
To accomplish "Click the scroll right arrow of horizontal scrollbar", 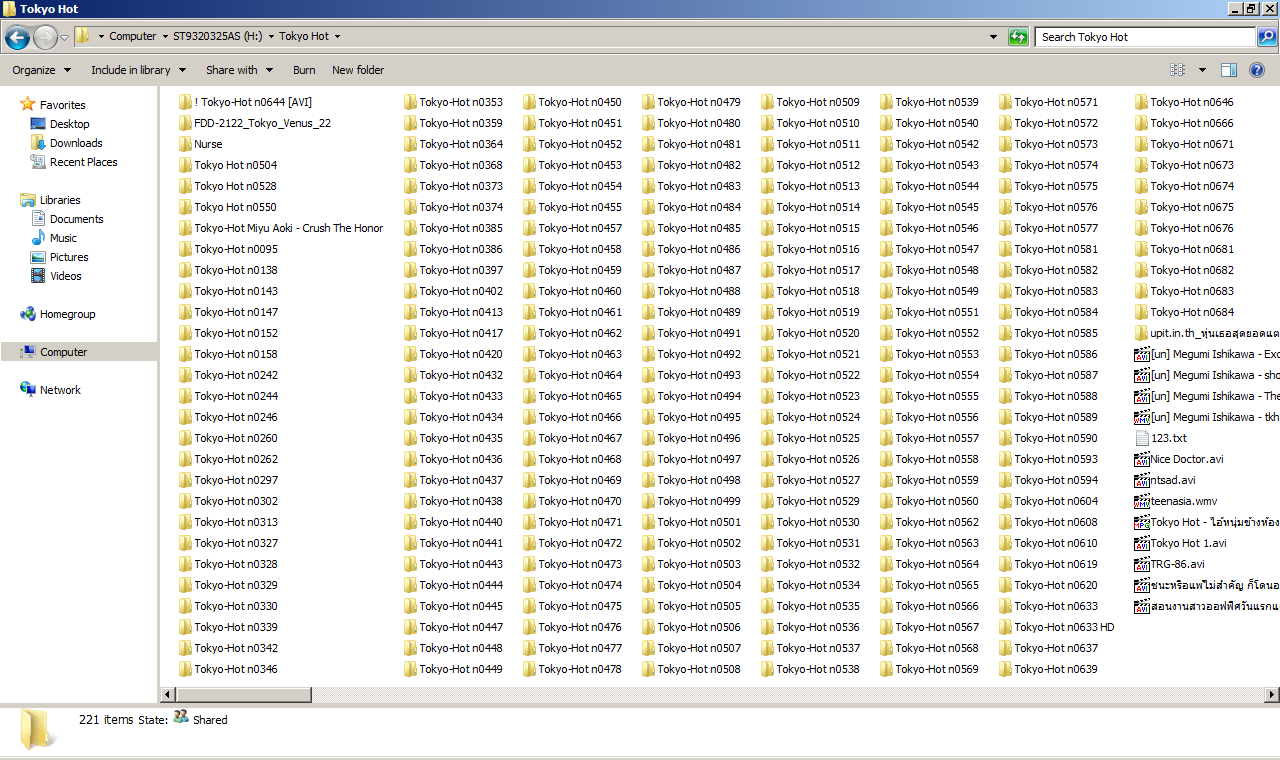I will [1272, 694].
